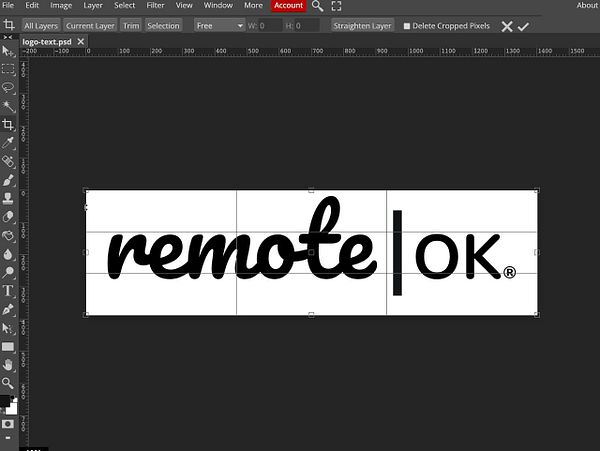Viewport: 600px width, 451px height.
Task: Enable Delete Cropped Pixels checkbox
Action: [x=406, y=26]
